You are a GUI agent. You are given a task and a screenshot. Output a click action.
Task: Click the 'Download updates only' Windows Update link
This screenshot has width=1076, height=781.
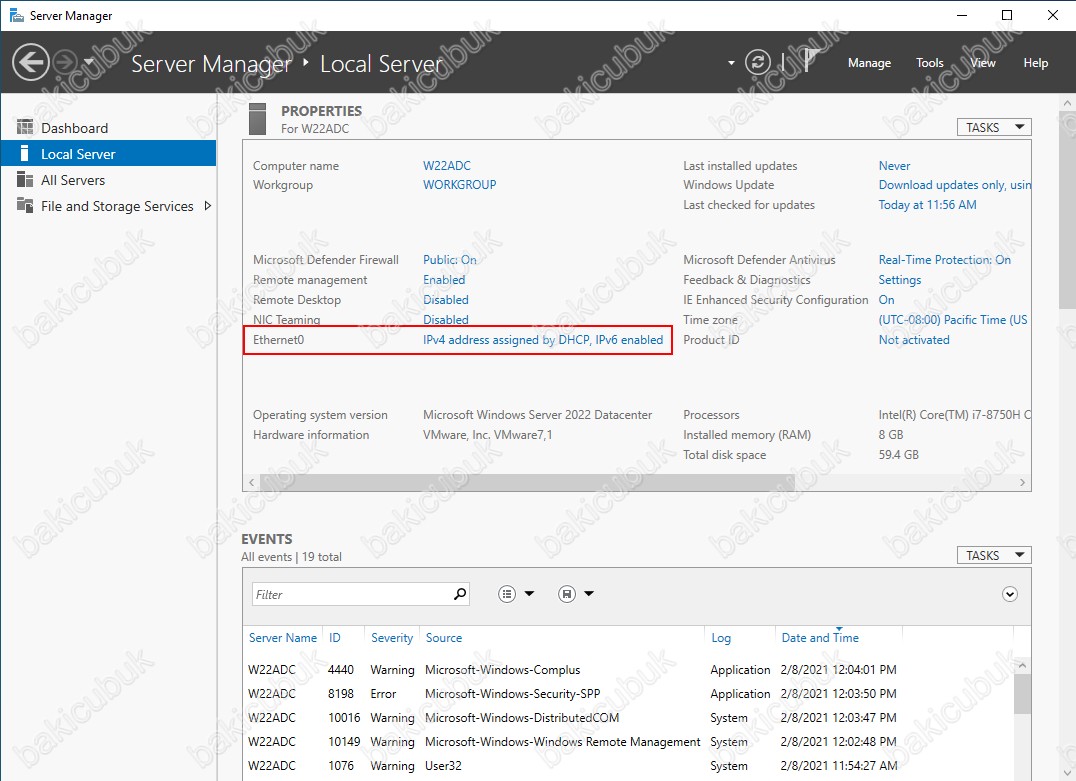click(x=955, y=185)
